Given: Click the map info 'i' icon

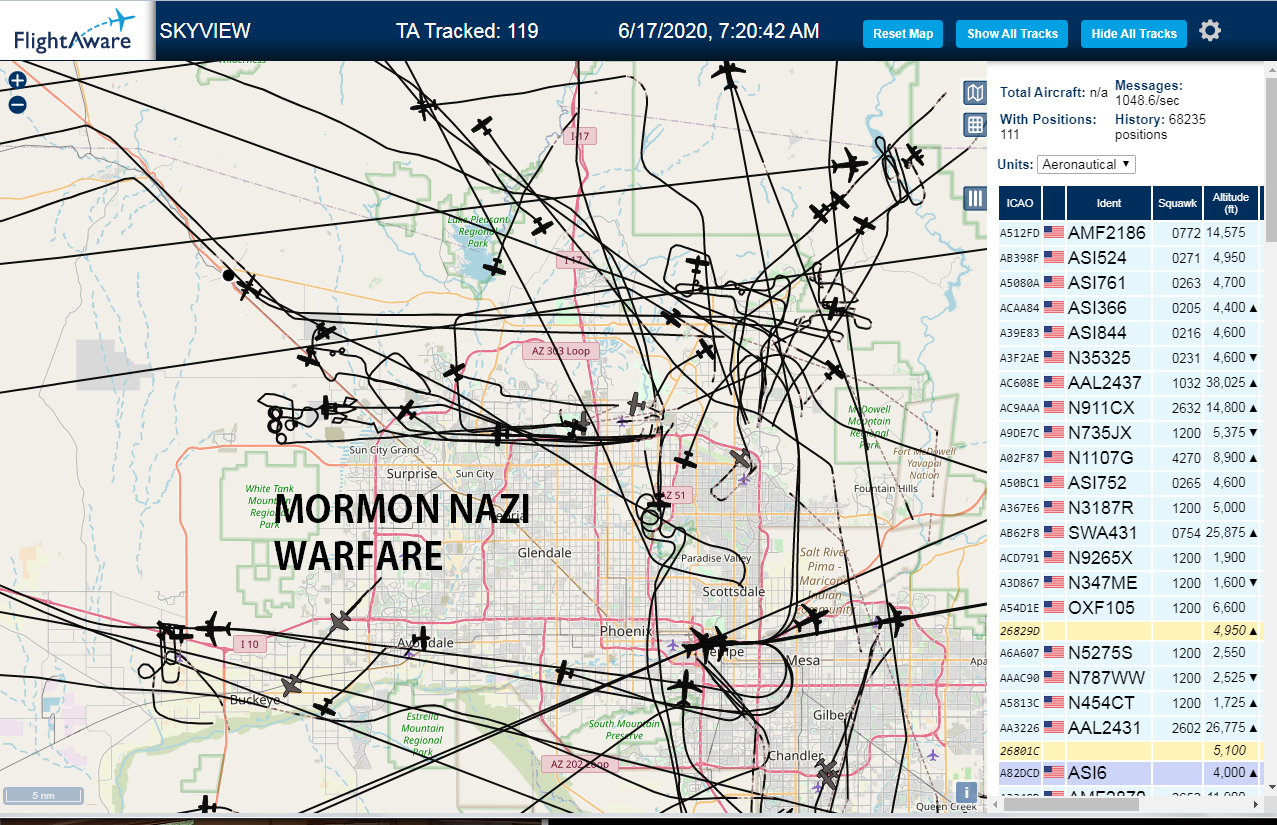Looking at the screenshot, I should pos(968,795).
